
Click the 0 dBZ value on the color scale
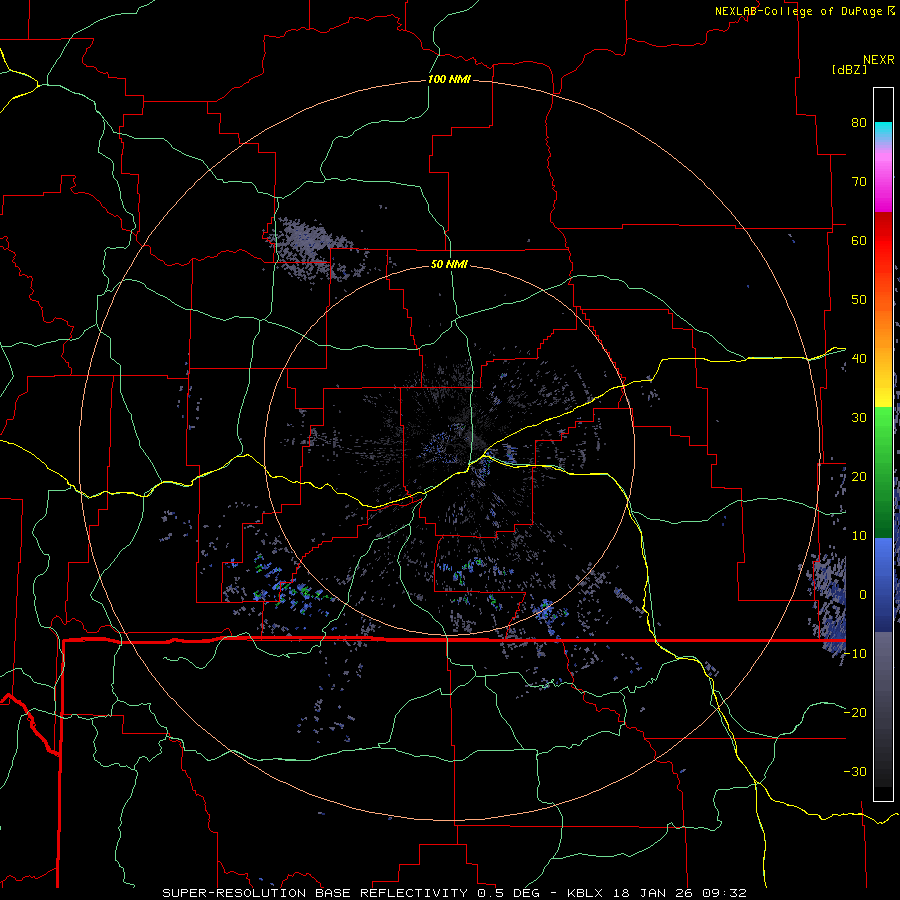click(x=863, y=595)
